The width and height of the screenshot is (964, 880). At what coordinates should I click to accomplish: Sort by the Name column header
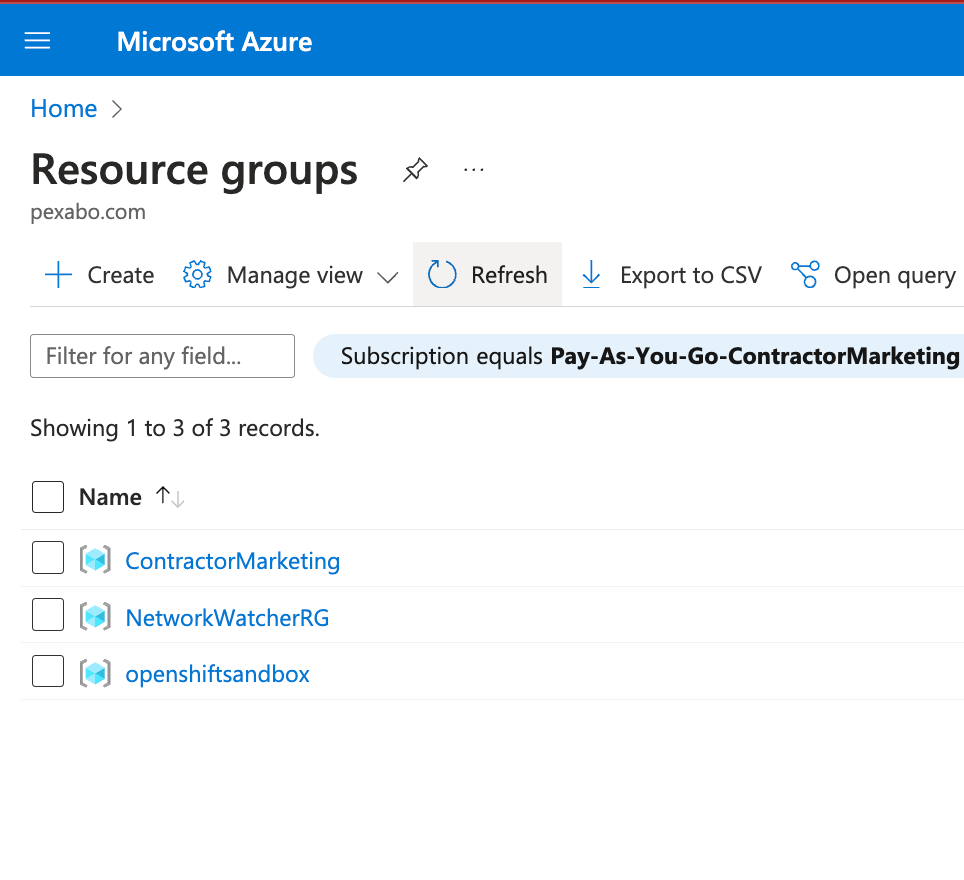111,497
